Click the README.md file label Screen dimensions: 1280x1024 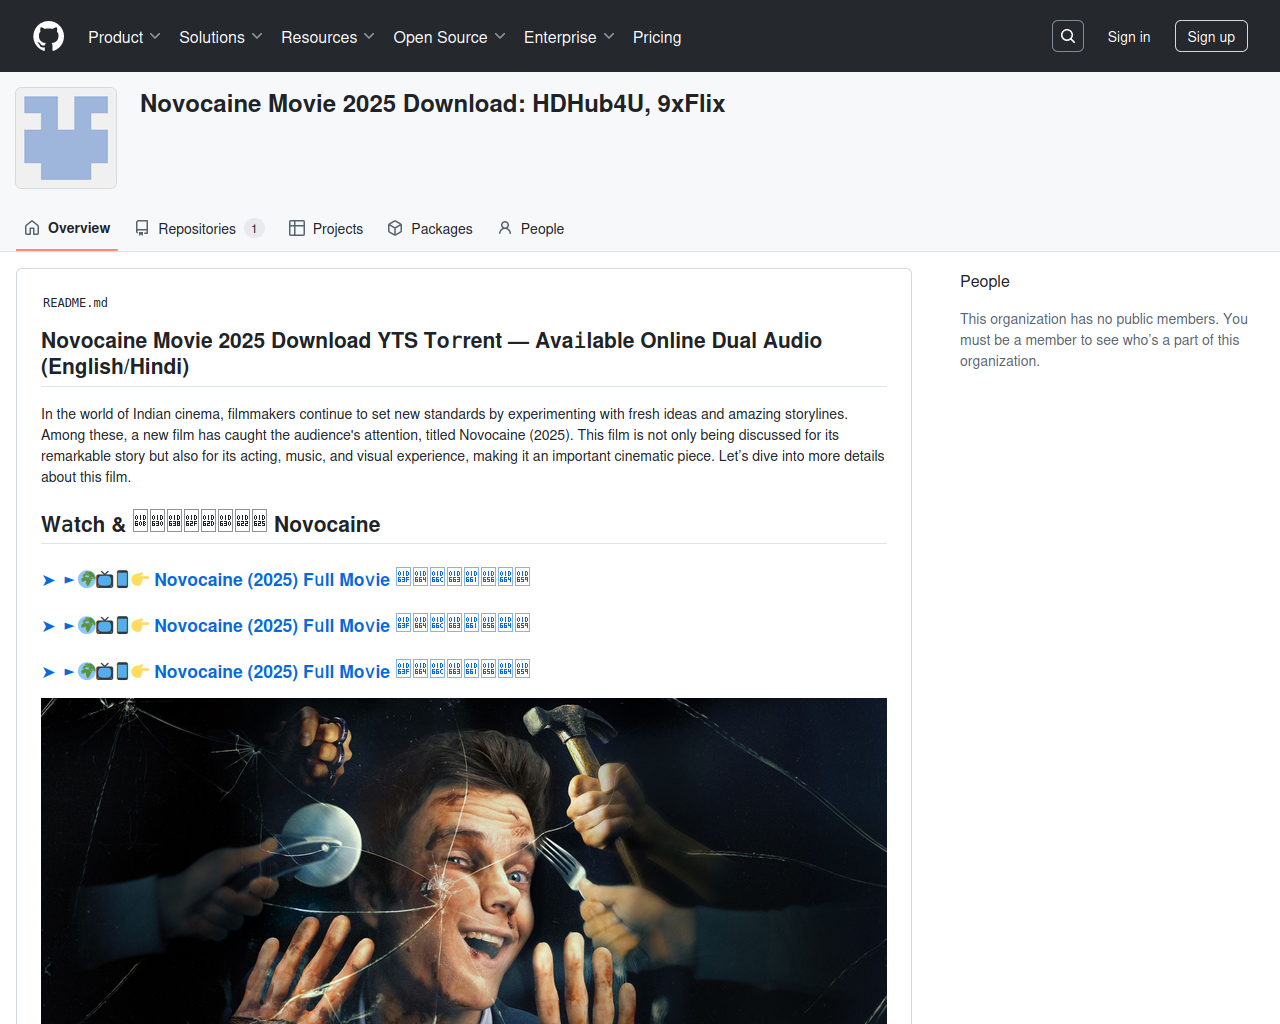tap(75, 303)
